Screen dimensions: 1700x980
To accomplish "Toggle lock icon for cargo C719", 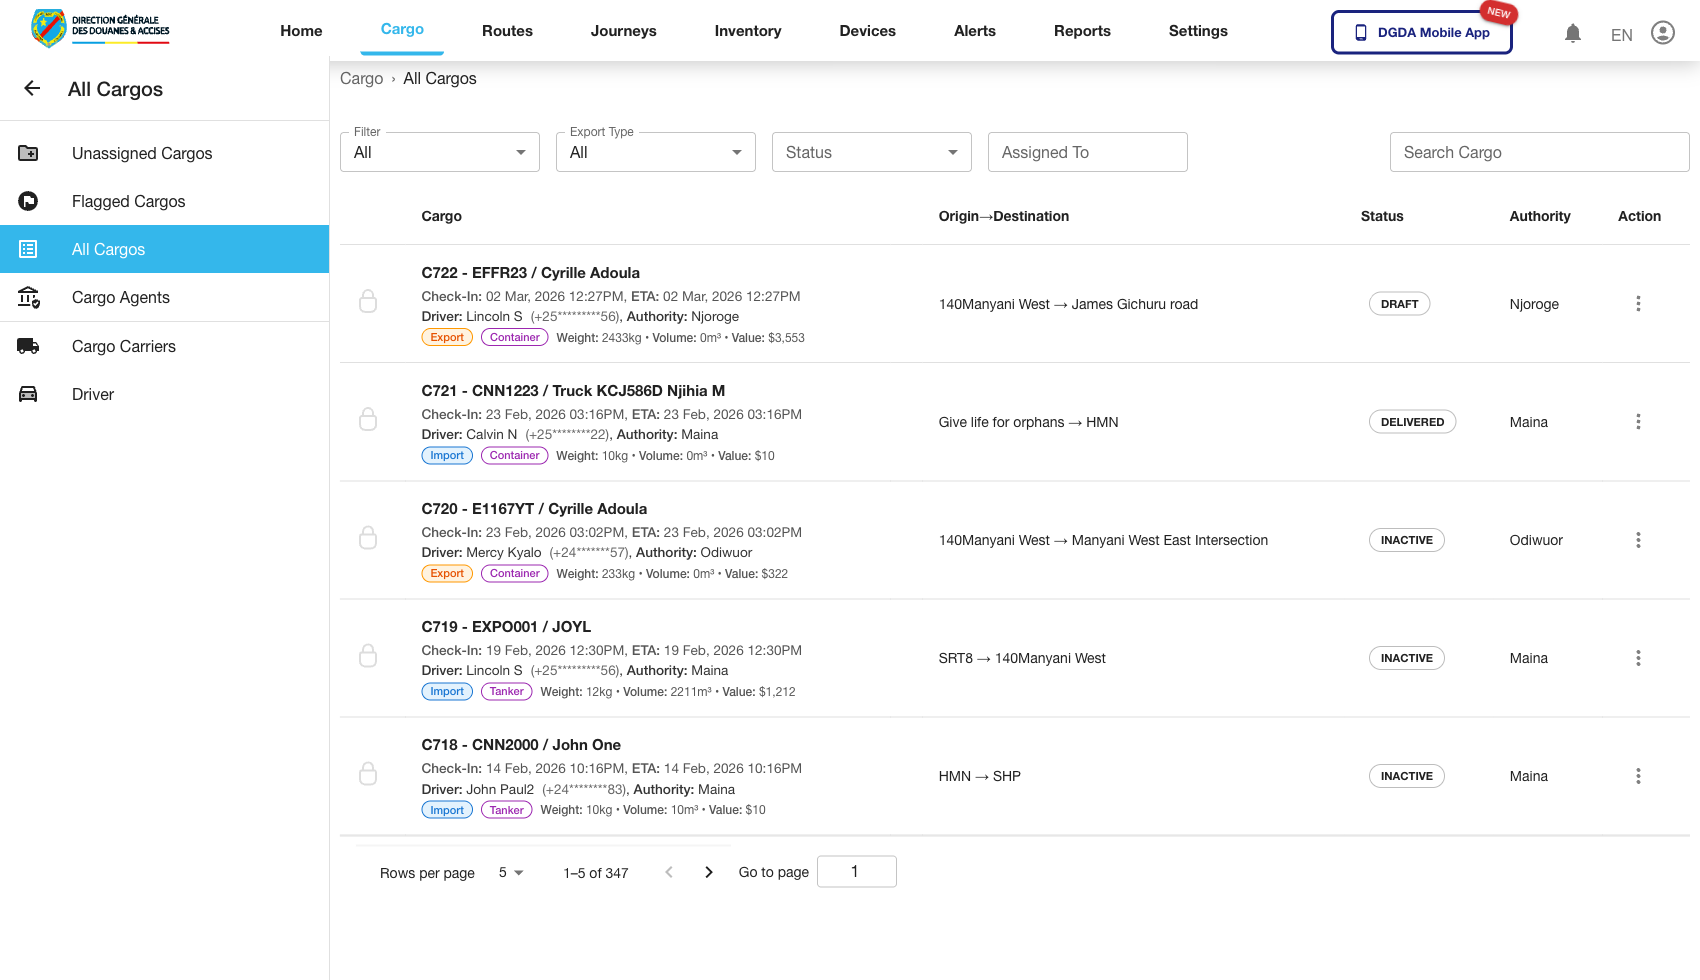I will point(368,656).
